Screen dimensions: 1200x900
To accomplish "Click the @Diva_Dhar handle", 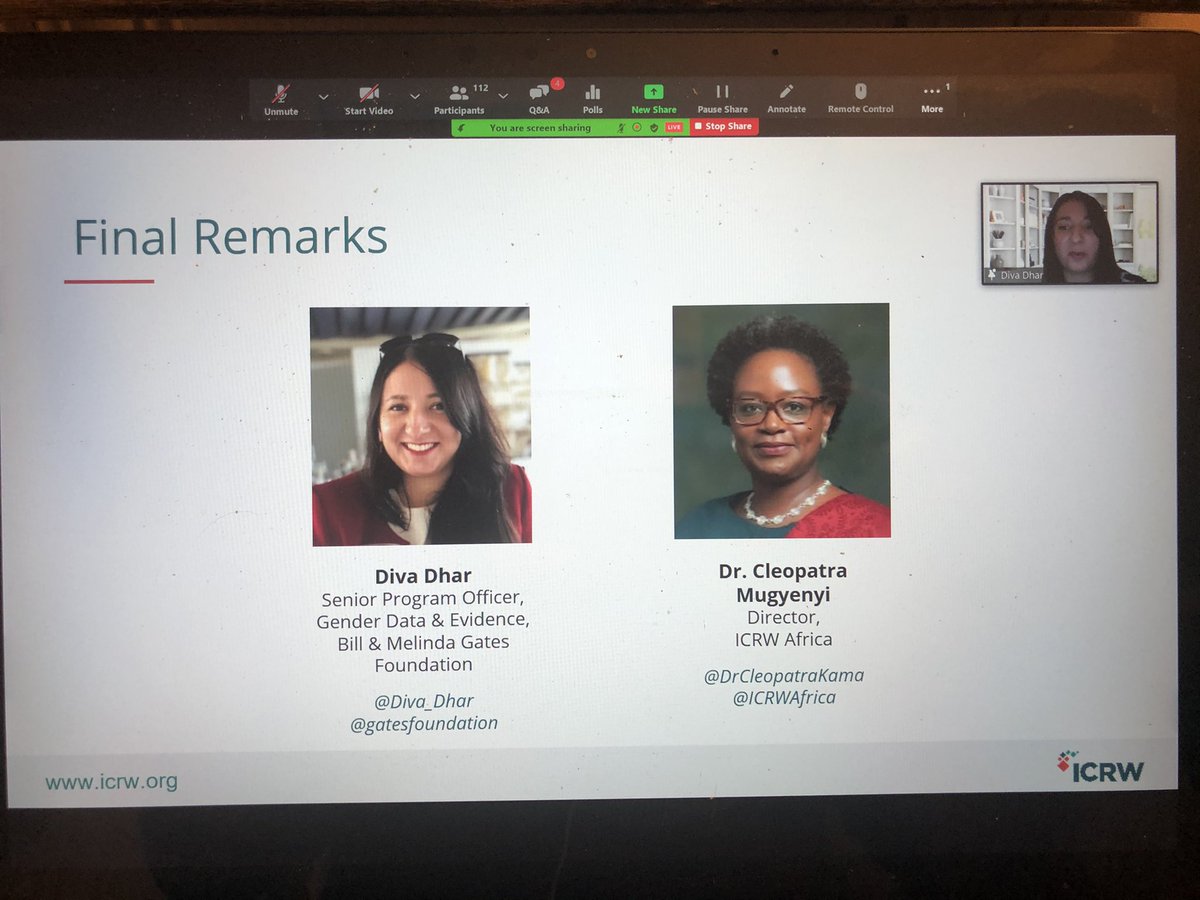I will [424, 701].
